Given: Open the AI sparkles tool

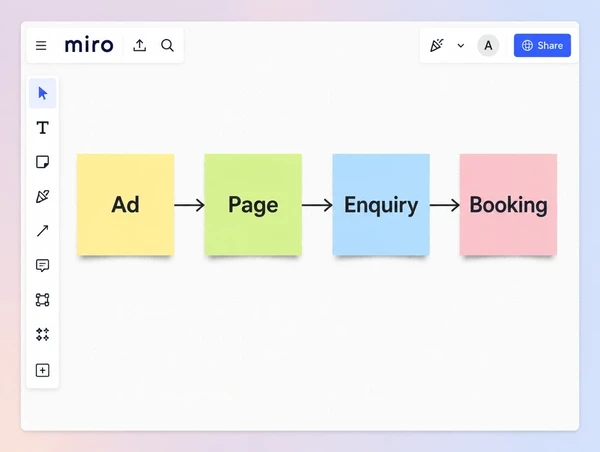Looking at the screenshot, I should click(42, 334).
